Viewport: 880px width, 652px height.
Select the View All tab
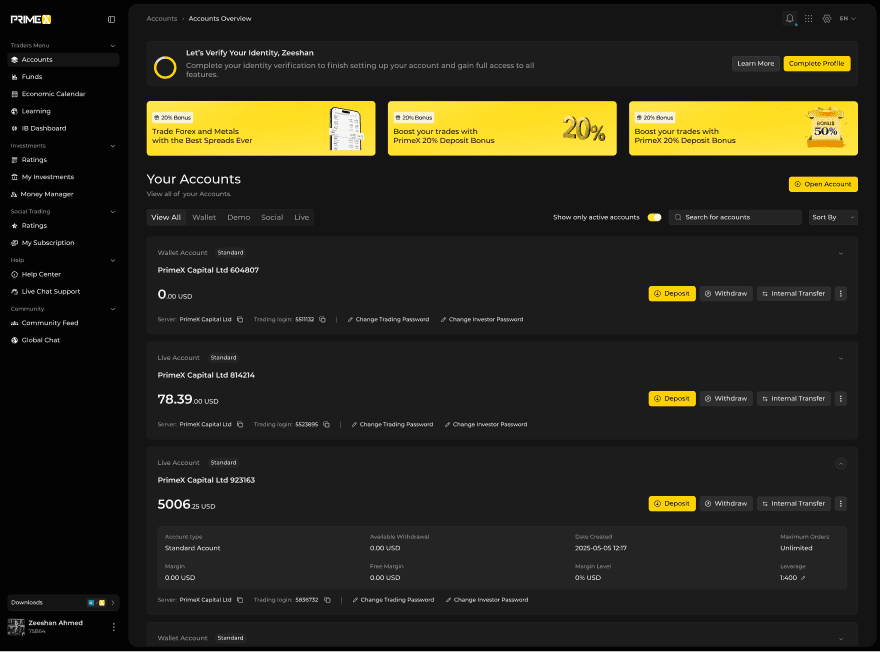coord(166,217)
